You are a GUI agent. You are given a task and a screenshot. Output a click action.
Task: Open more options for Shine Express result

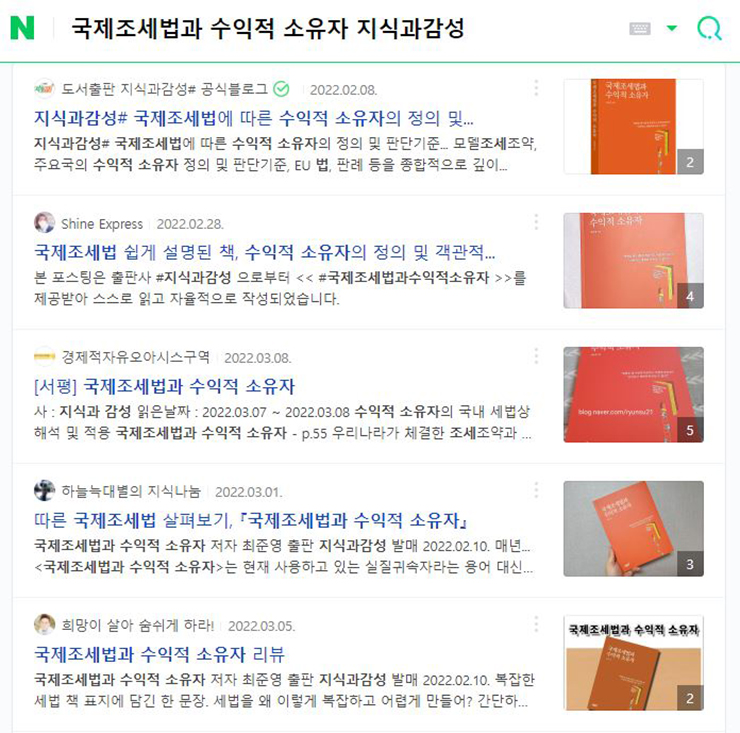536,222
